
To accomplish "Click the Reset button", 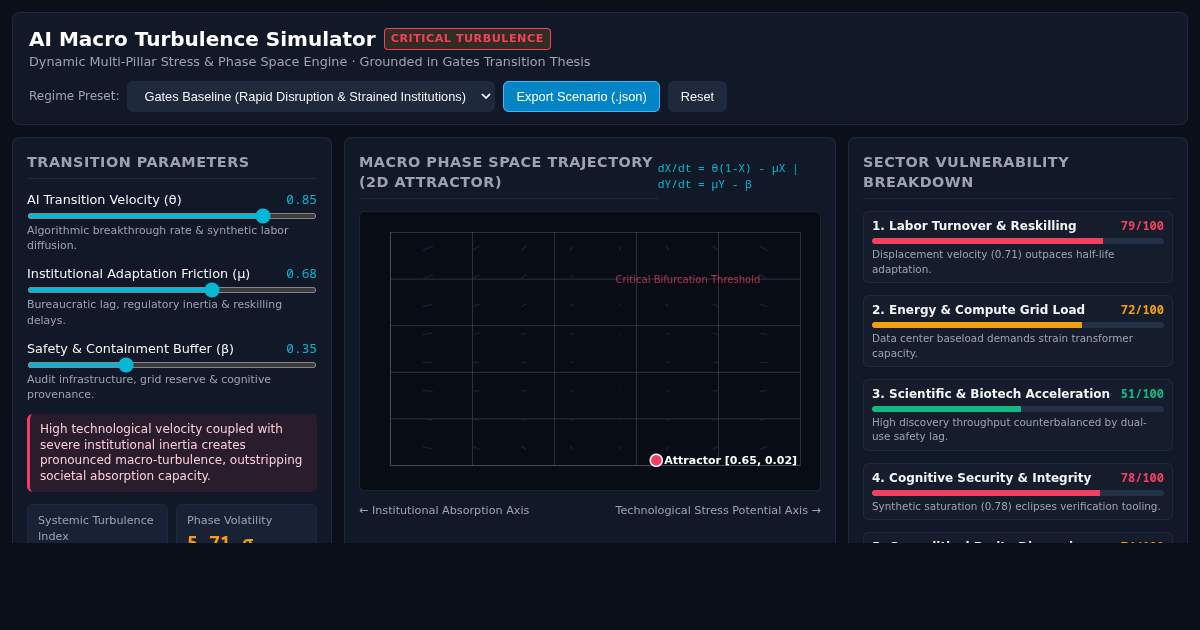I will pos(697,96).
